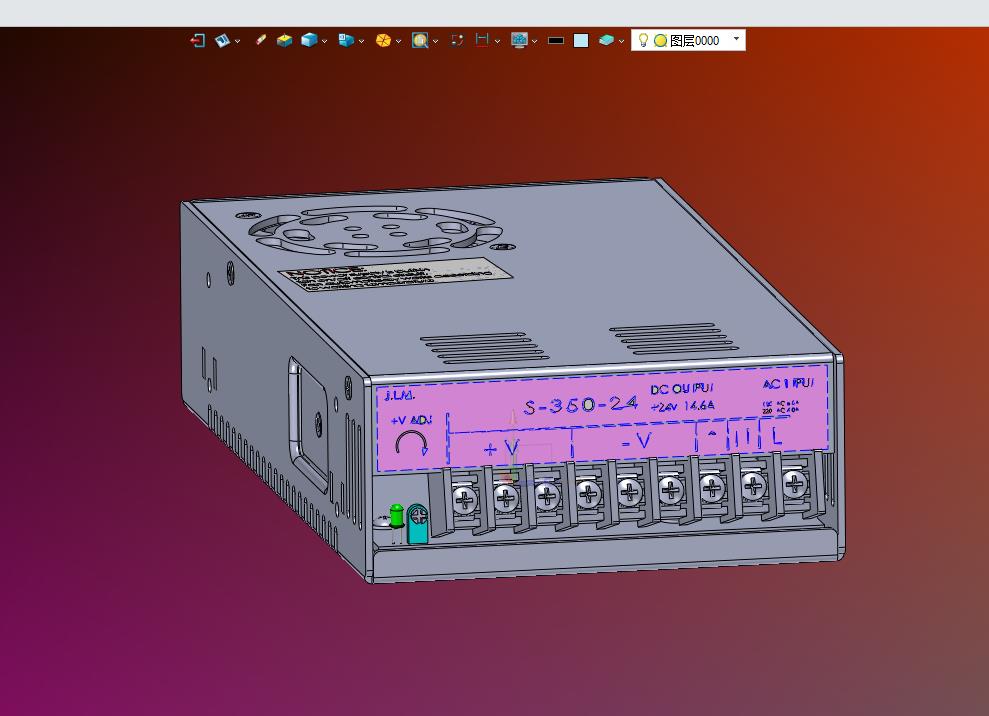Click the yellow circle layer color indicator
The width and height of the screenshot is (989, 716).
pyautogui.click(x=660, y=40)
